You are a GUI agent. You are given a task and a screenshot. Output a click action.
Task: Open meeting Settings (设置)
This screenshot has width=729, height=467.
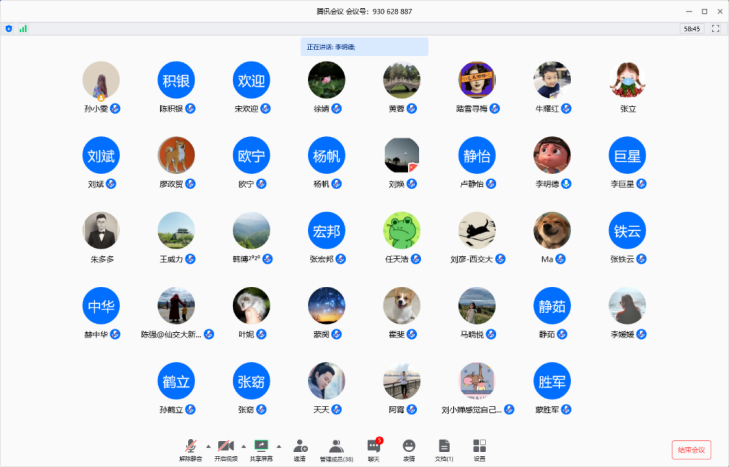(479, 446)
